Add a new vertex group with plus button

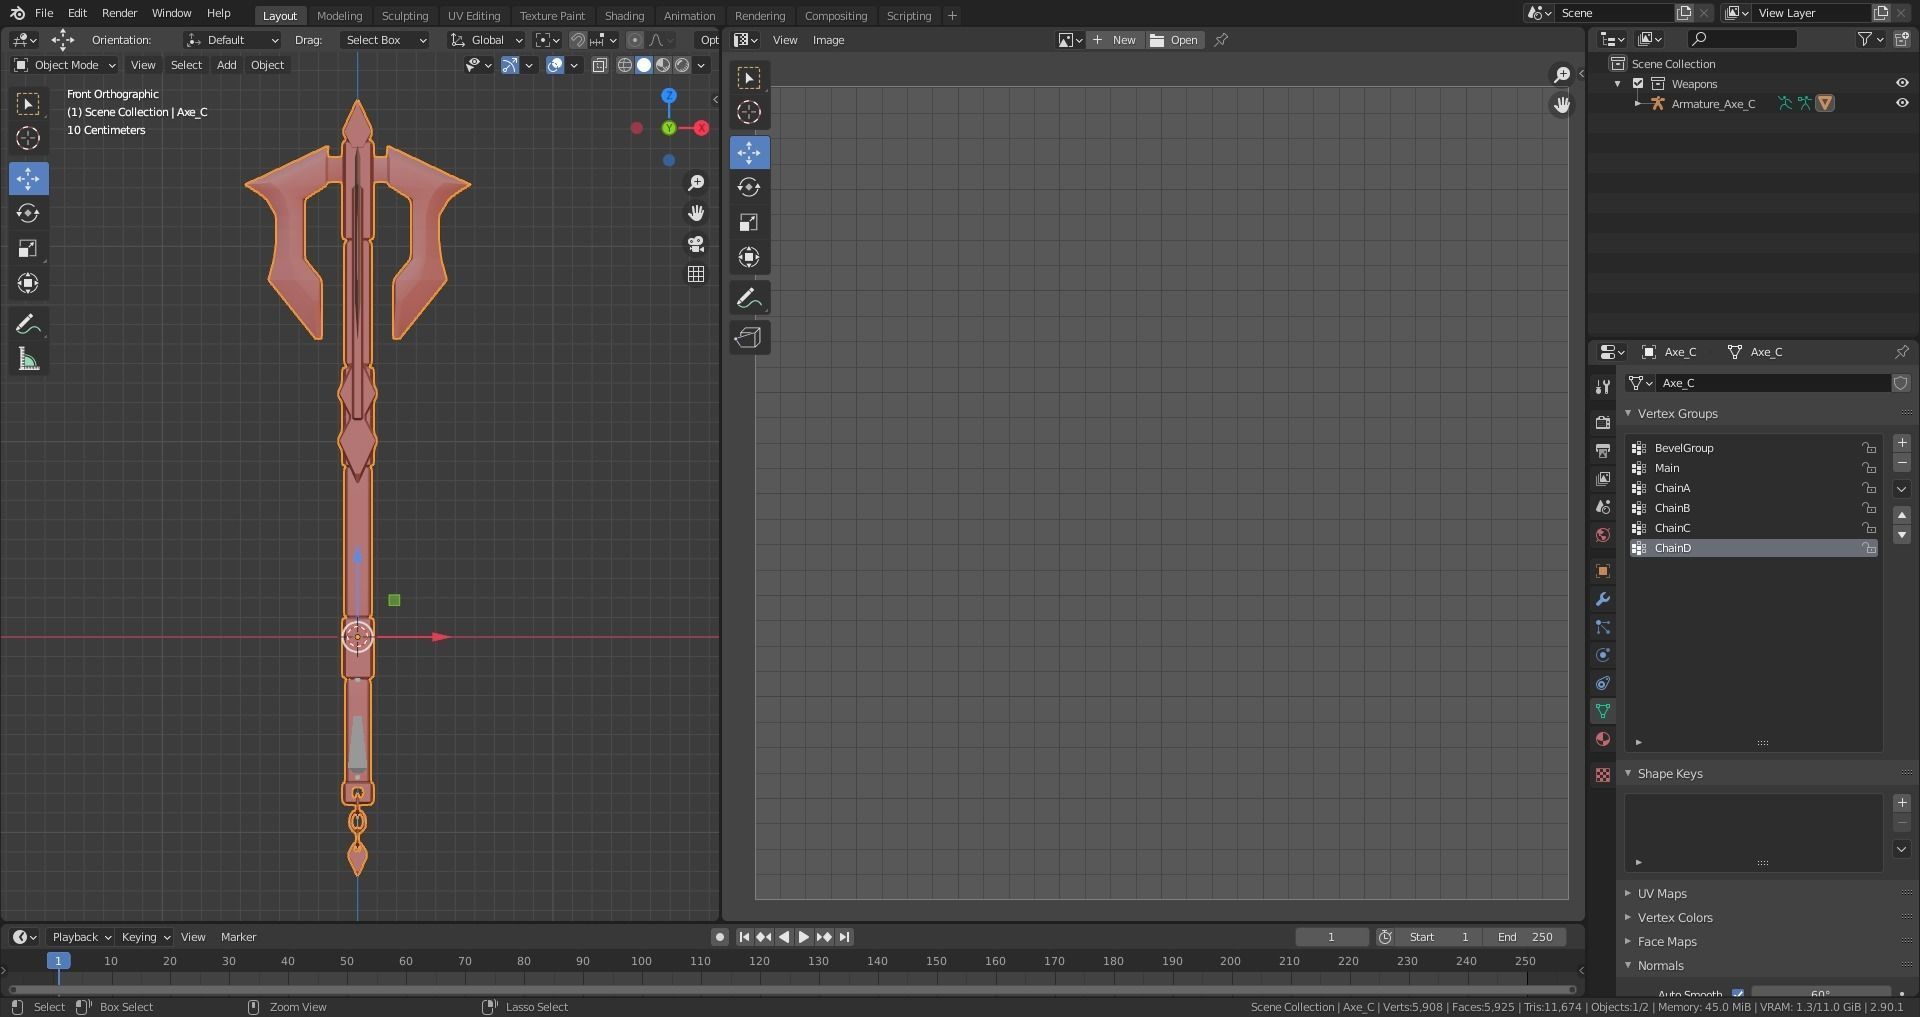1902,443
